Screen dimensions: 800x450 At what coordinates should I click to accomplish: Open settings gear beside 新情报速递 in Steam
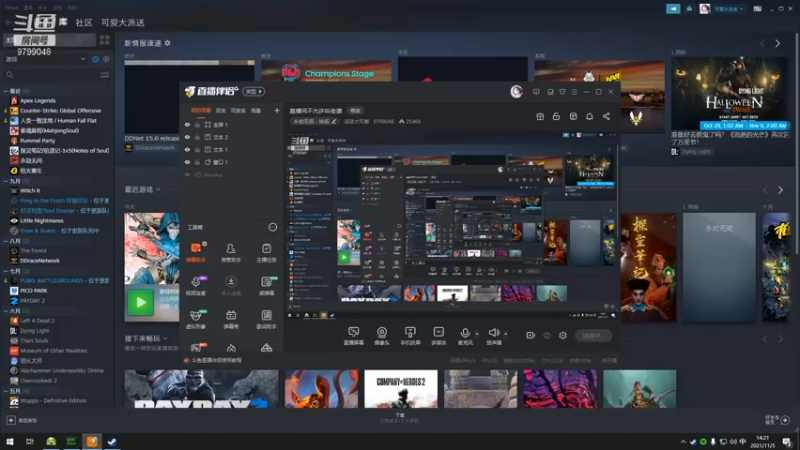click(167, 43)
